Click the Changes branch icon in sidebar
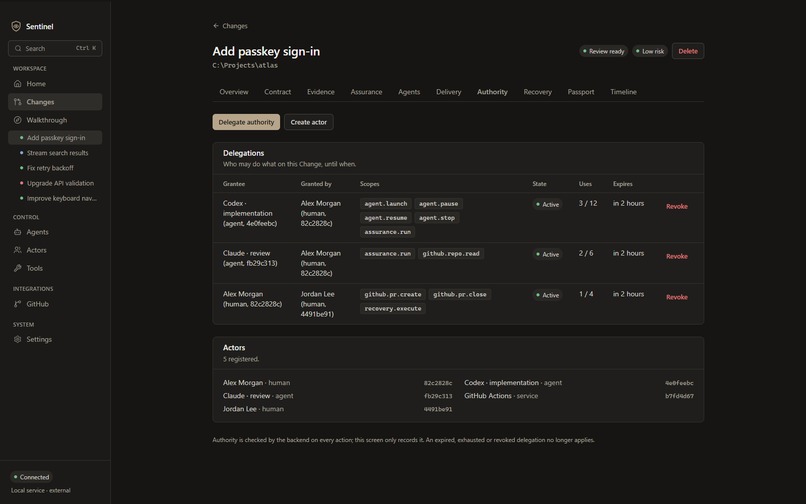806x504 pixels. [x=17, y=102]
